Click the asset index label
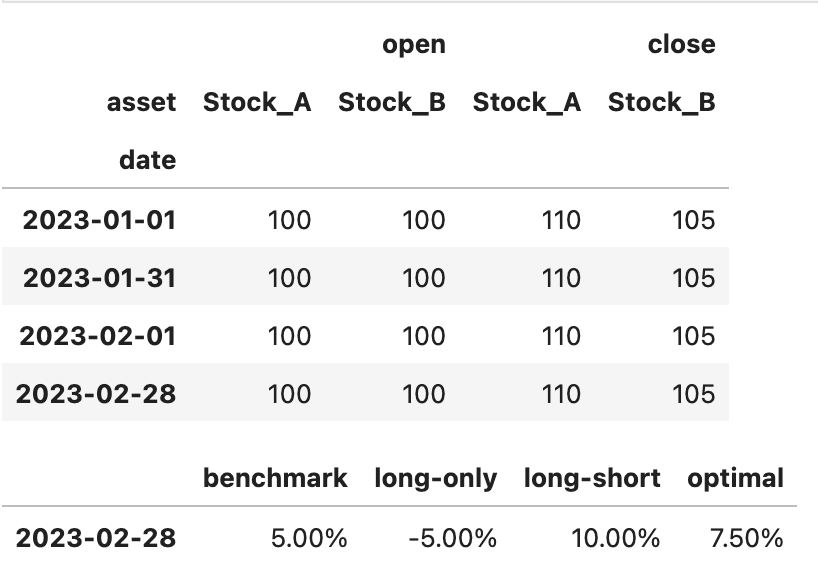 (x=141, y=103)
